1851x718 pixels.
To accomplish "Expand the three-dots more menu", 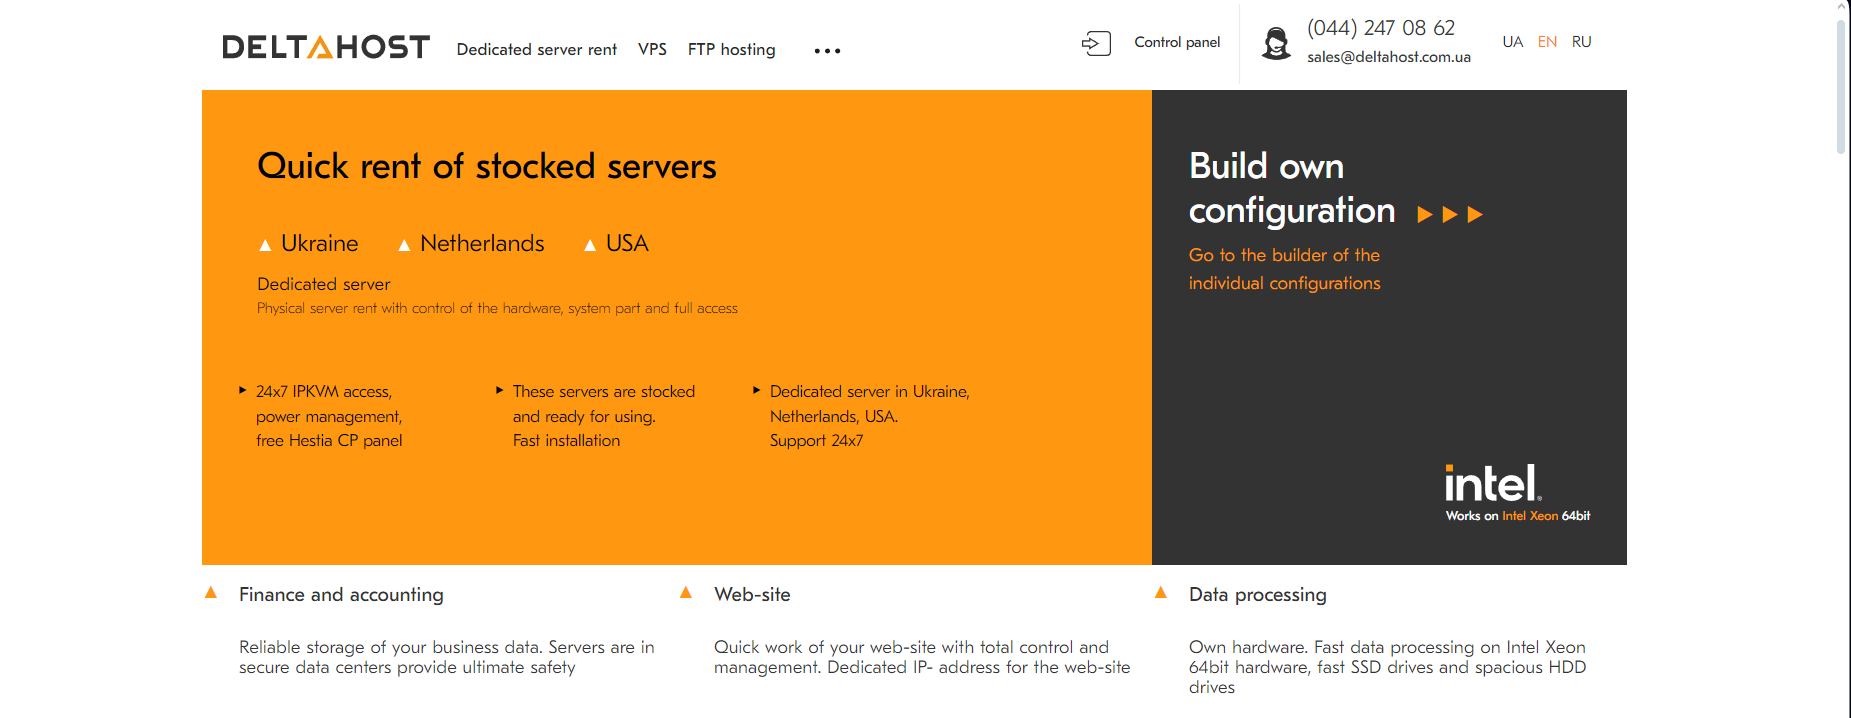I will [x=827, y=51].
